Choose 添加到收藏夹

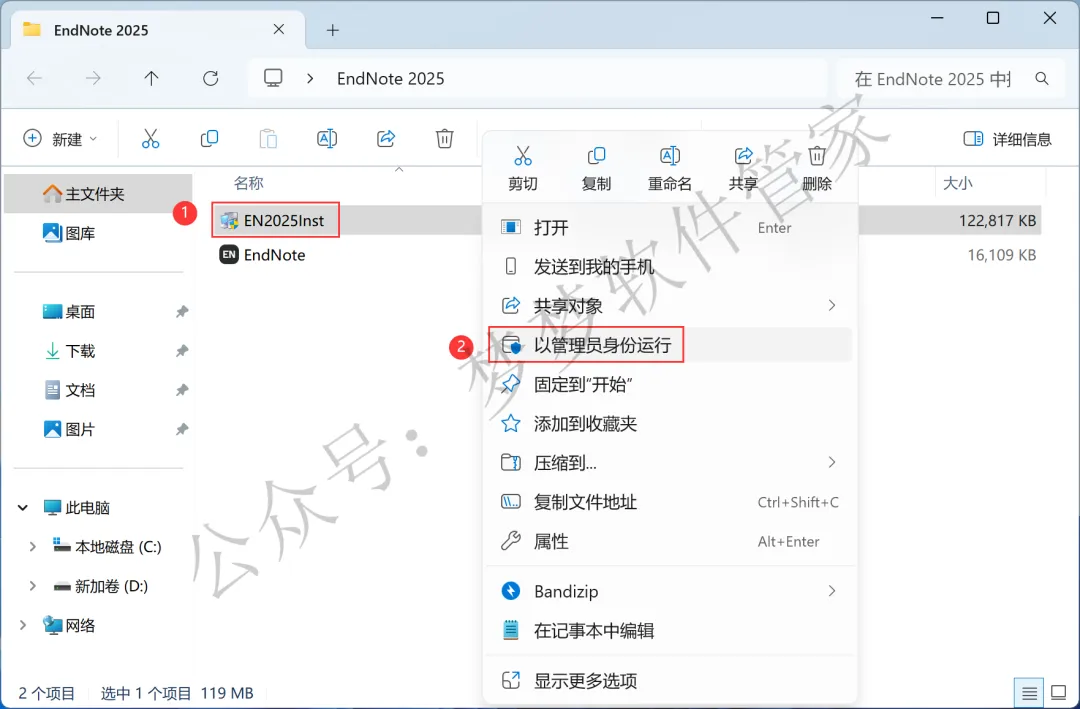pyautogui.click(x=672, y=423)
